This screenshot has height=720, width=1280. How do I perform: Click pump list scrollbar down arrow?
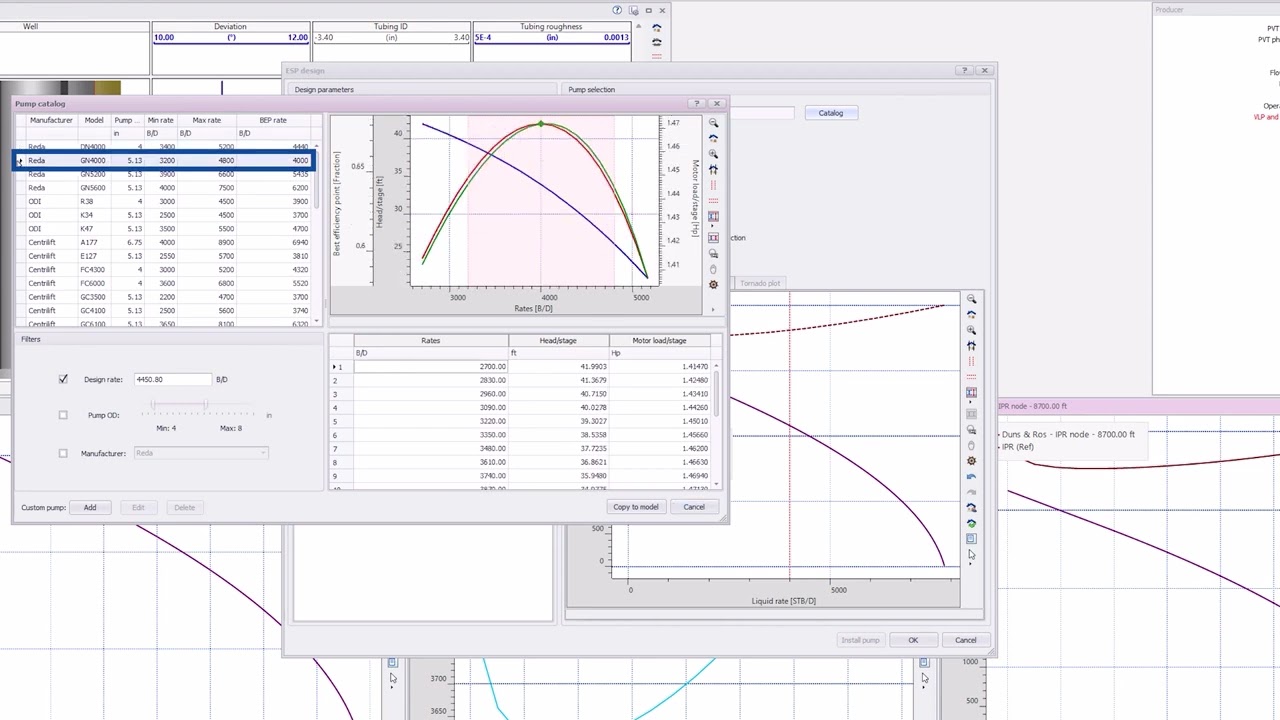[317, 321]
